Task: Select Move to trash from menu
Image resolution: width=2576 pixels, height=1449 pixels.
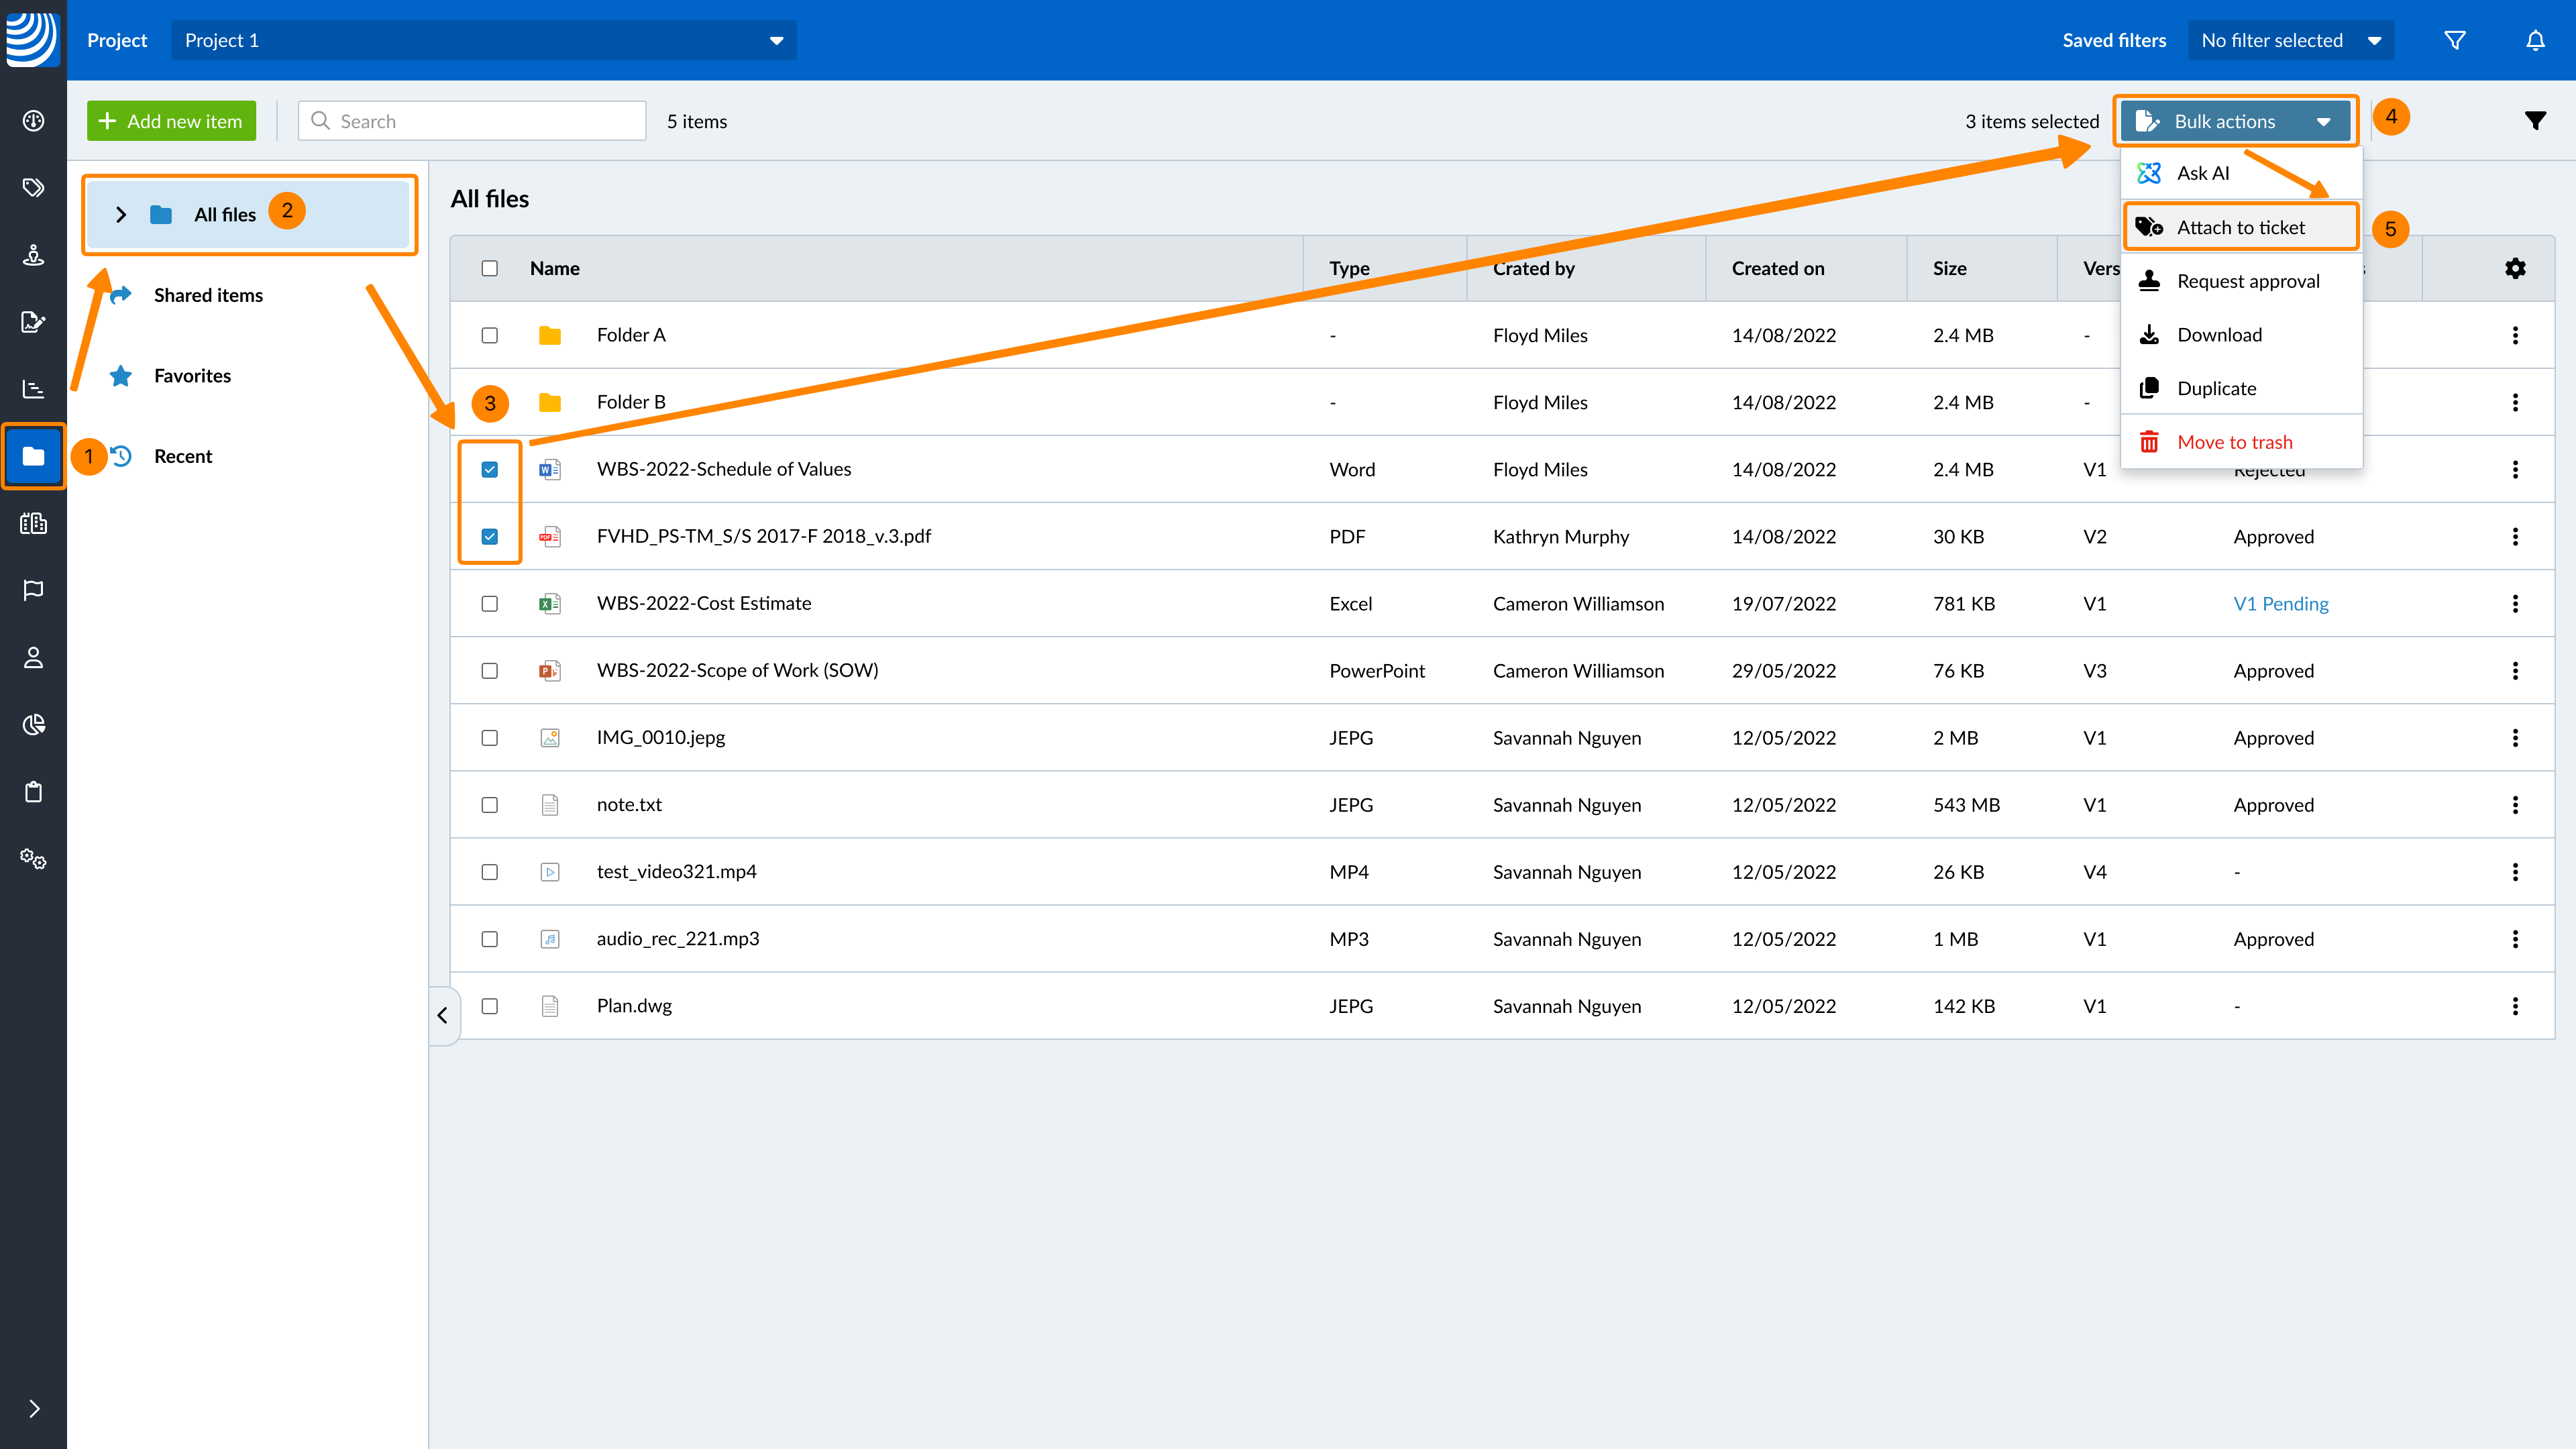Action: tap(2234, 442)
